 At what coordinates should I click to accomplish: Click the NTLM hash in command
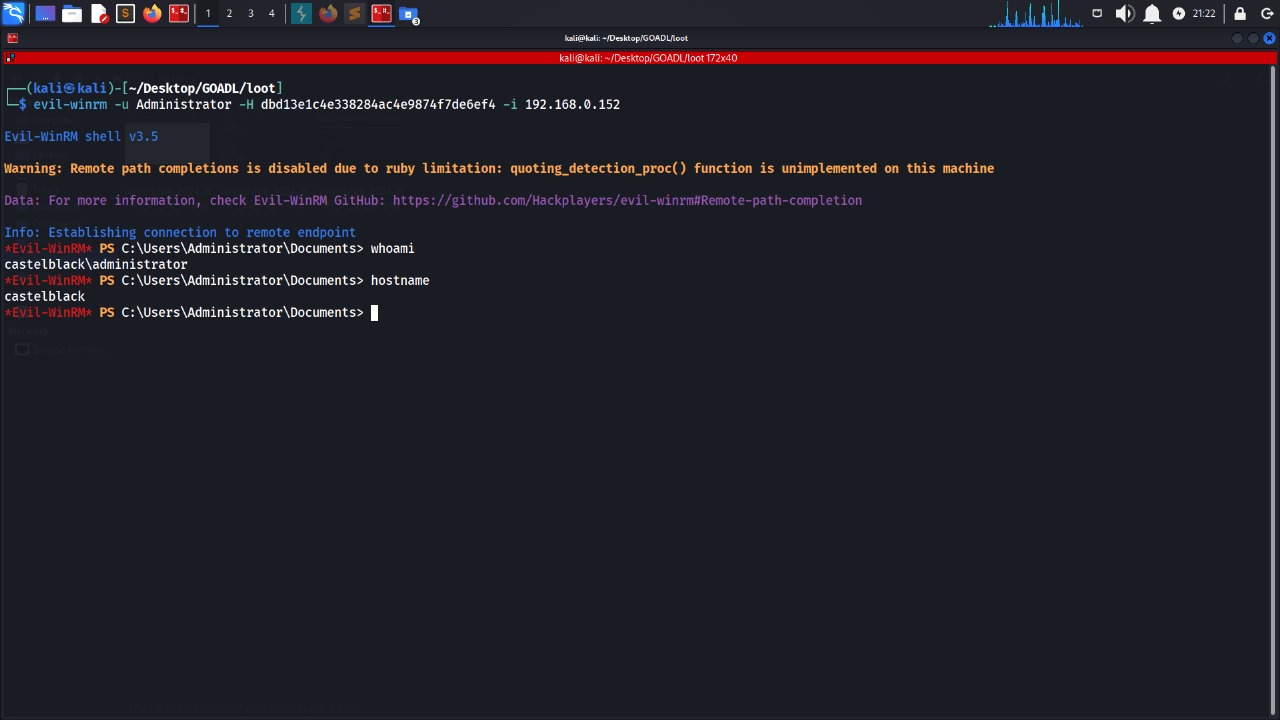(x=378, y=104)
